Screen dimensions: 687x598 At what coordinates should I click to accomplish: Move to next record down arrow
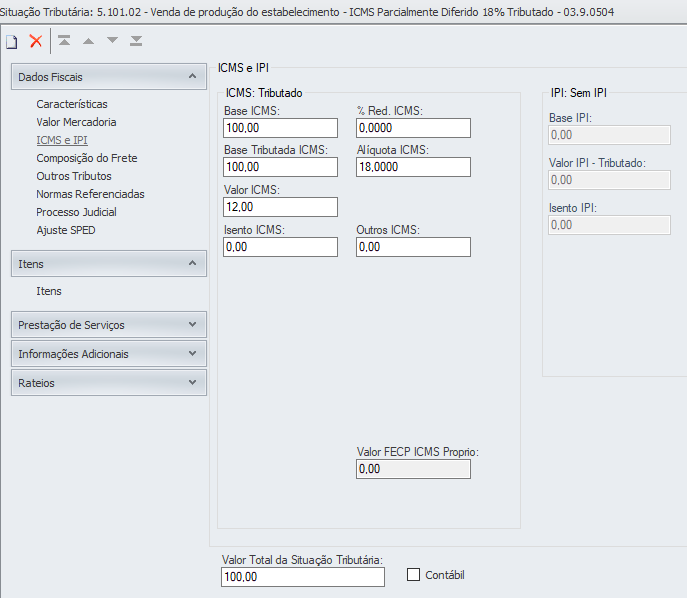[113, 40]
